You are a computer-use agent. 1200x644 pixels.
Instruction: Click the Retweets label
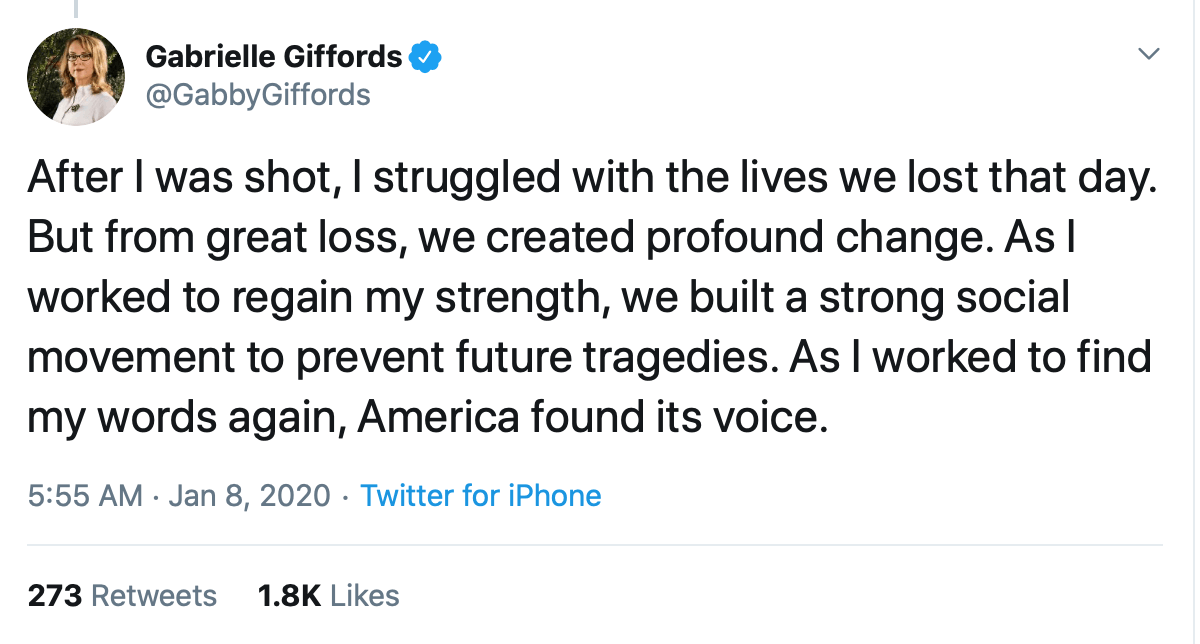click(x=154, y=596)
